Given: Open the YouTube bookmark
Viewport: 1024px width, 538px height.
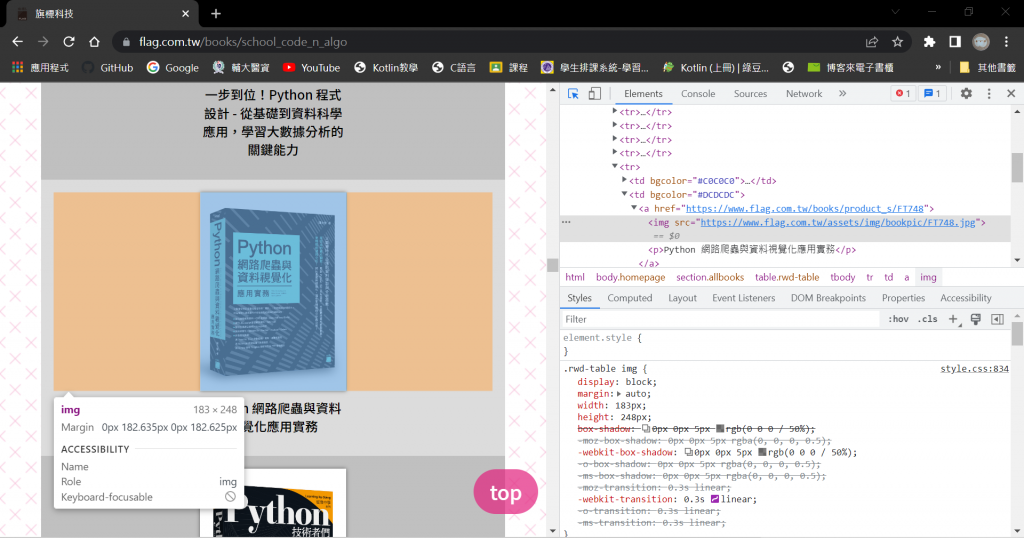Looking at the screenshot, I should tap(312, 67).
